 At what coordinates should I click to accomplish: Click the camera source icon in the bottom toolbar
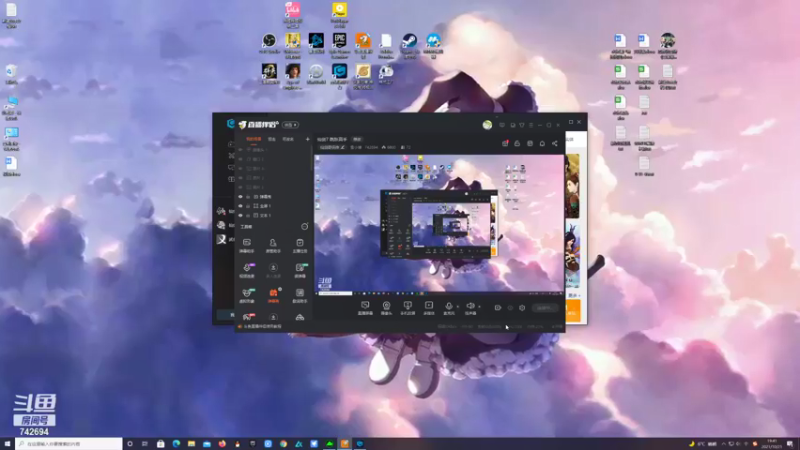[x=386, y=306]
